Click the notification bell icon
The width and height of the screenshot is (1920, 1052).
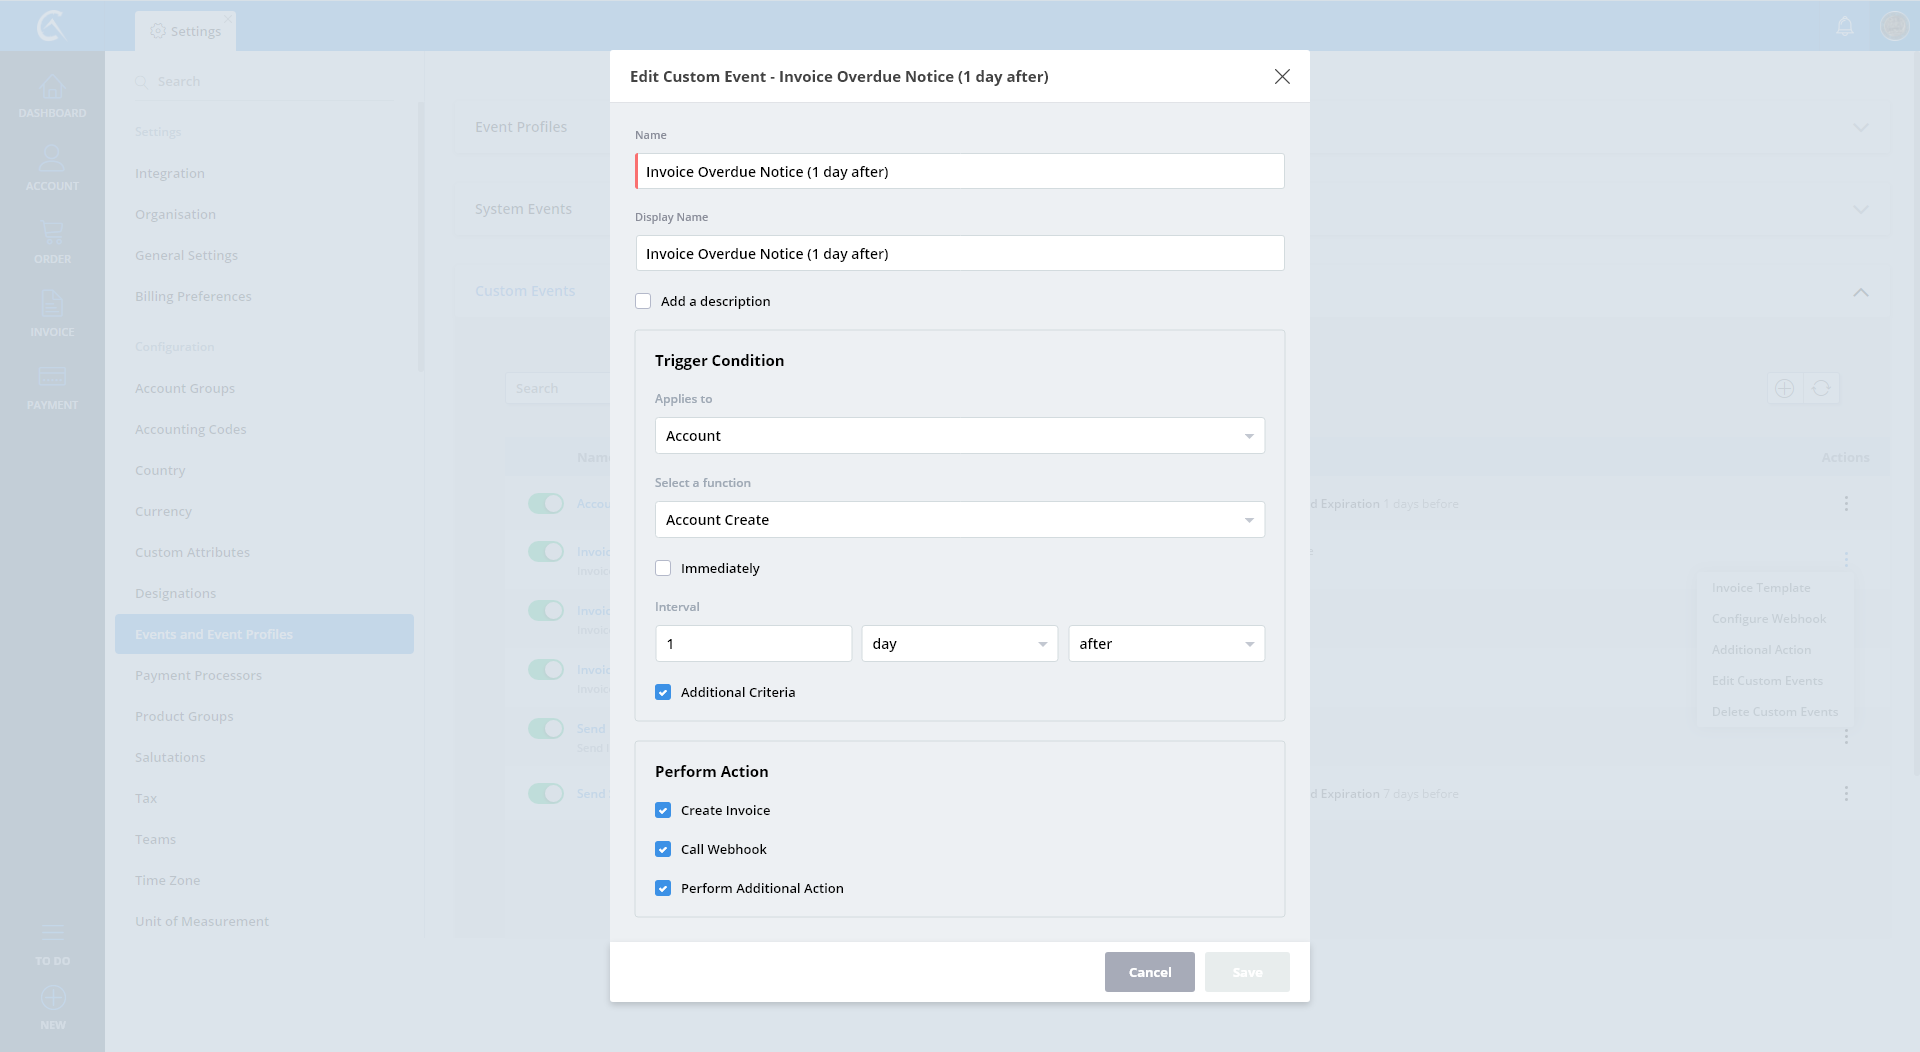[x=1845, y=26]
